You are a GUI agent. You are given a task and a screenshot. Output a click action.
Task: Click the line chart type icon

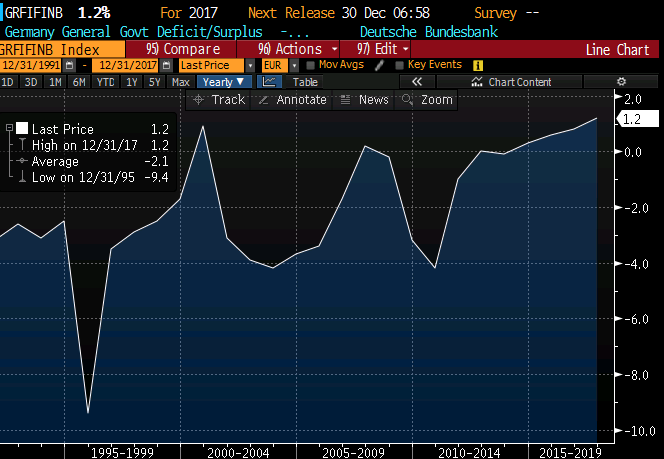[x=270, y=82]
